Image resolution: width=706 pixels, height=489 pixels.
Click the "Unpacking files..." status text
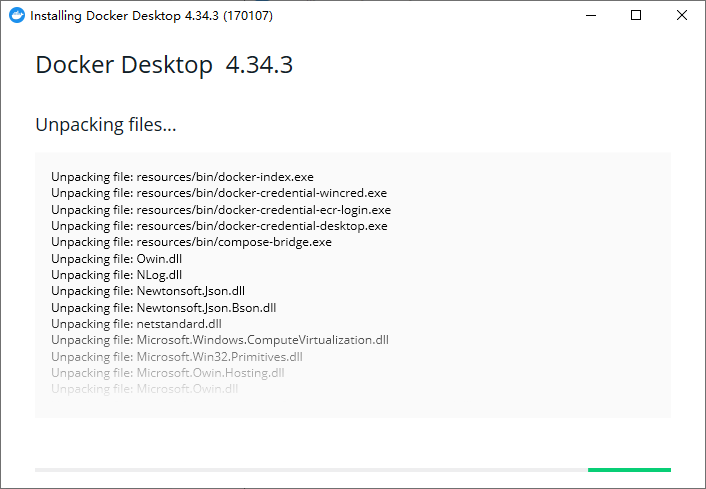click(x=106, y=125)
